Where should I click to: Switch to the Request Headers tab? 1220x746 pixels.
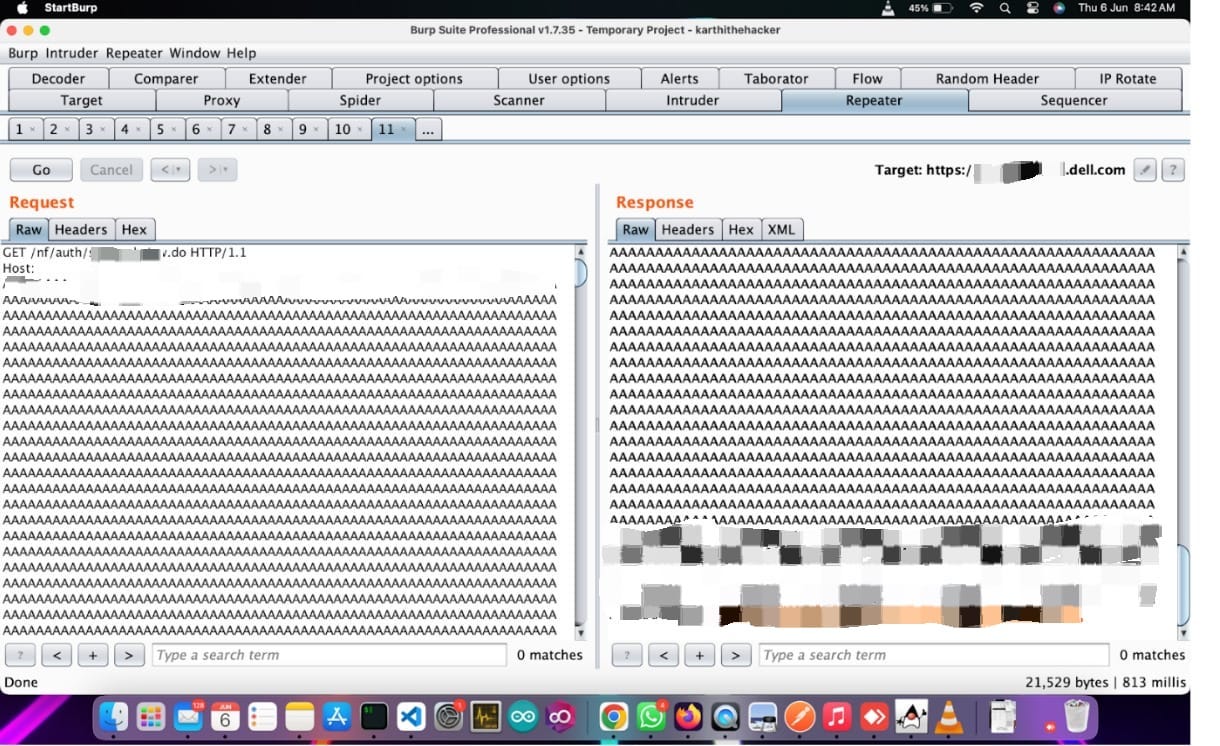81,229
